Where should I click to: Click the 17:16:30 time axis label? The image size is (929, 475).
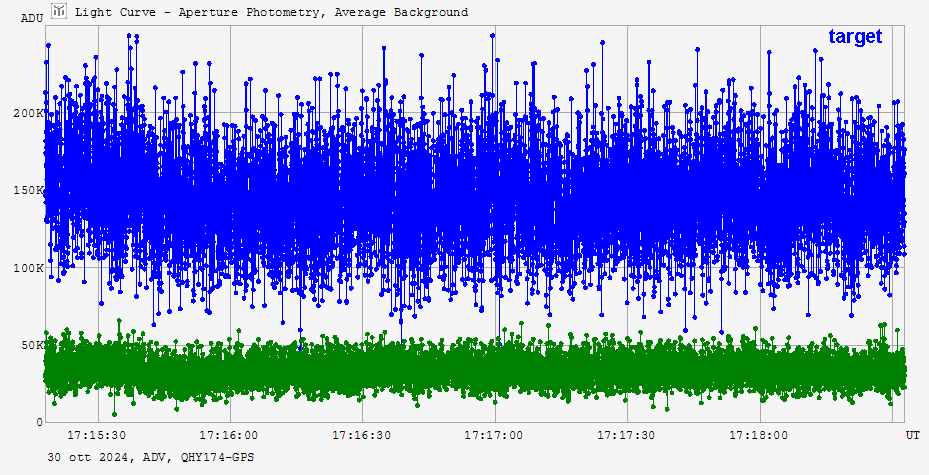click(x=361, y=435)
